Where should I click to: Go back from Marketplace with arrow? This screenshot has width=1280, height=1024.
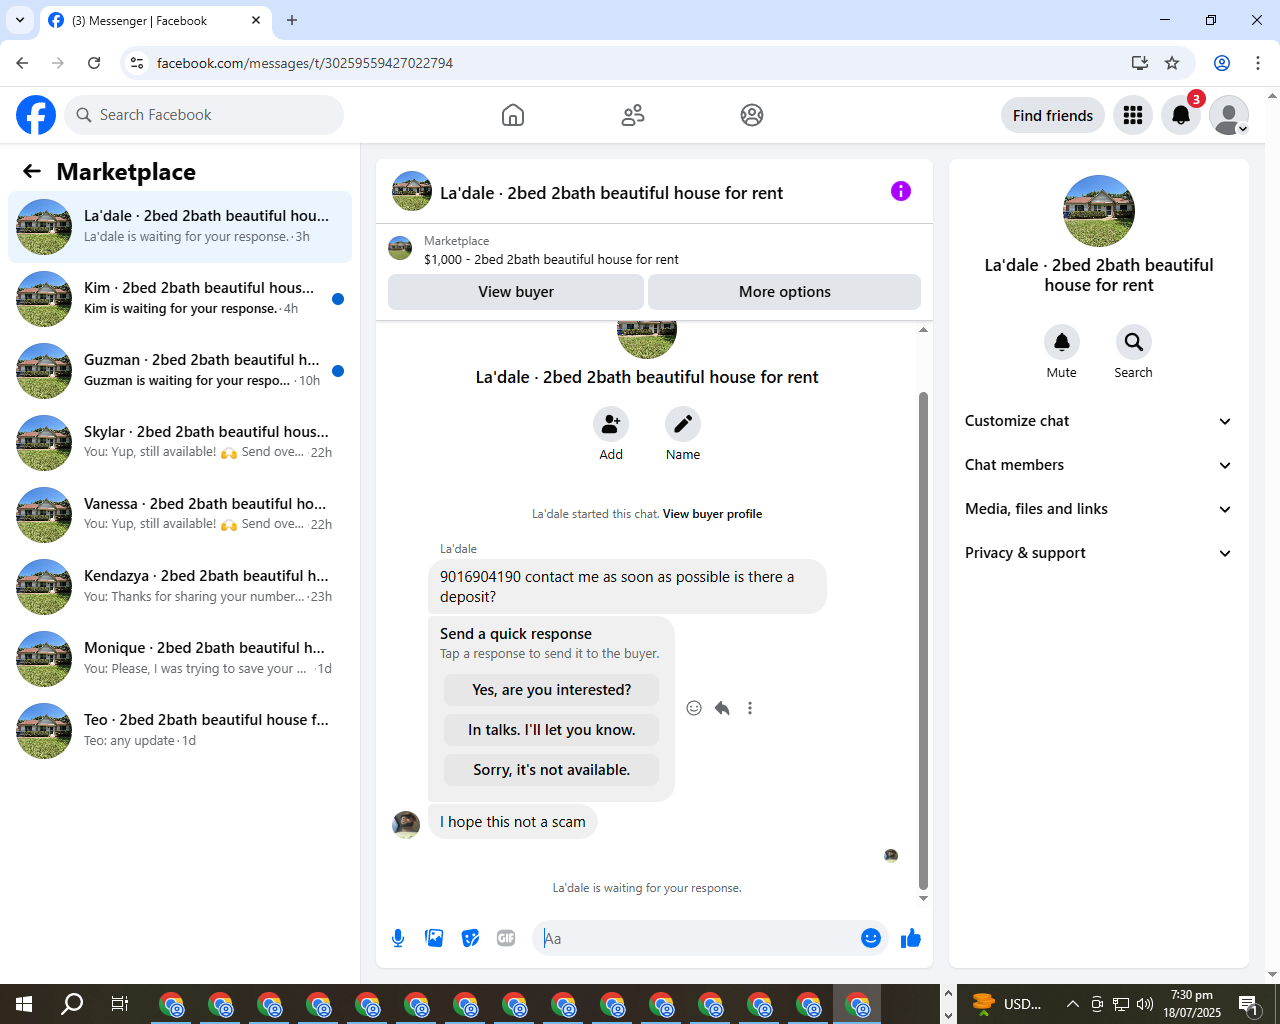coord(32,171)
